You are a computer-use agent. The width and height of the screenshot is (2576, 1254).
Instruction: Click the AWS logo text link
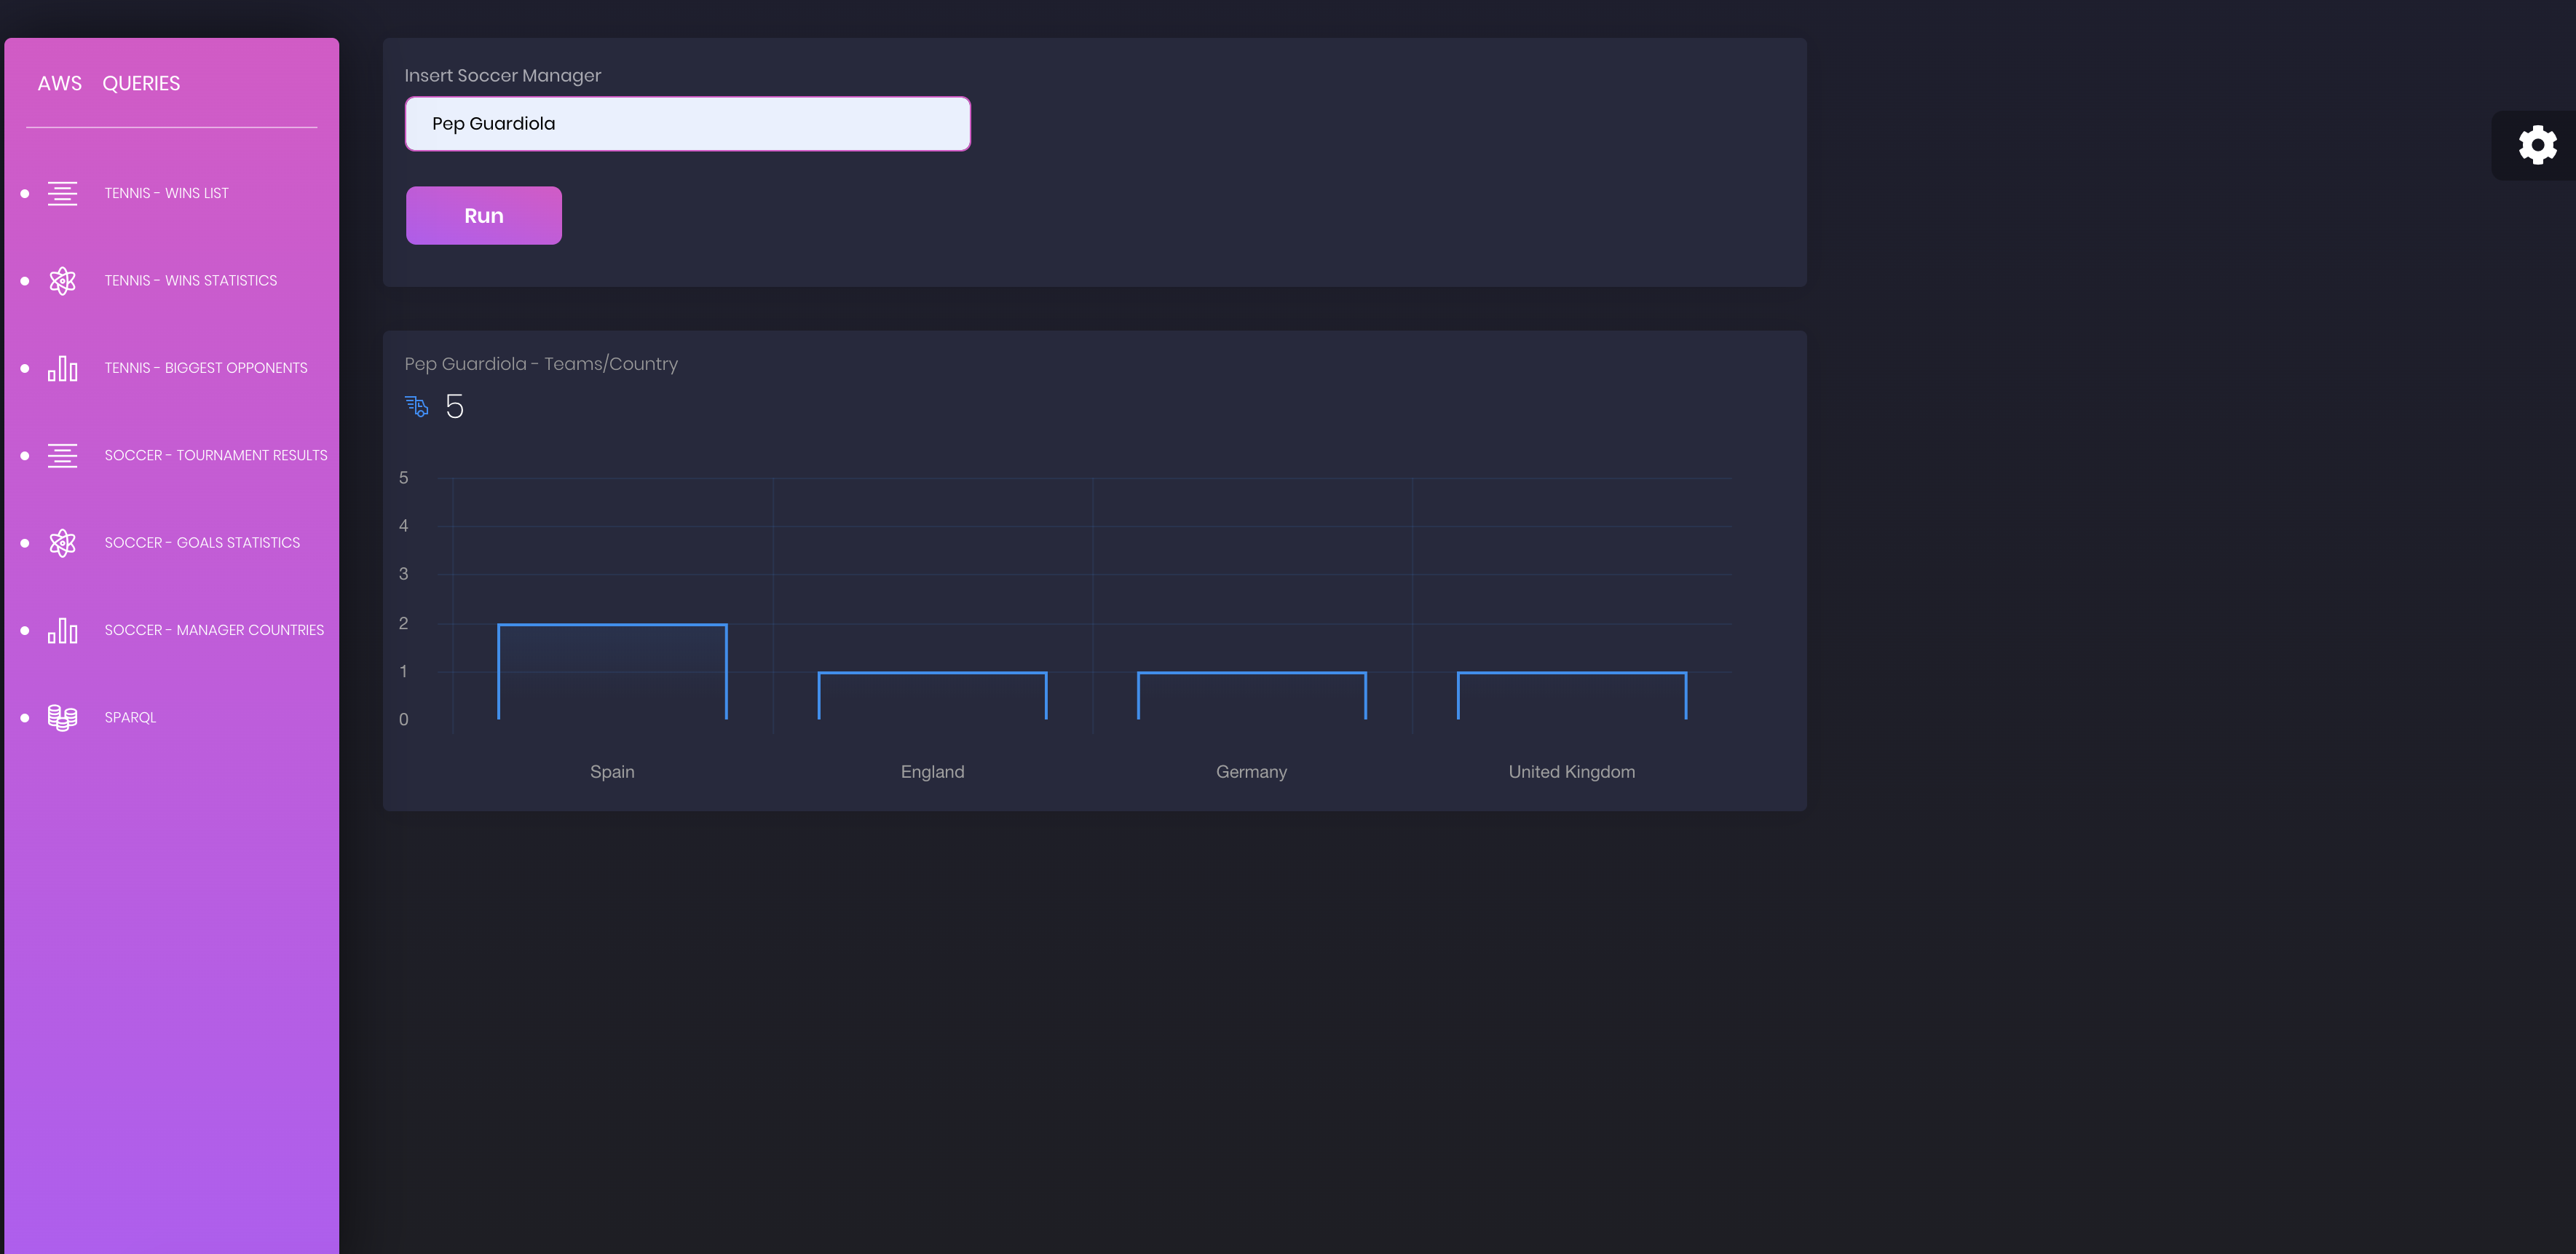(x=59, y=84)
